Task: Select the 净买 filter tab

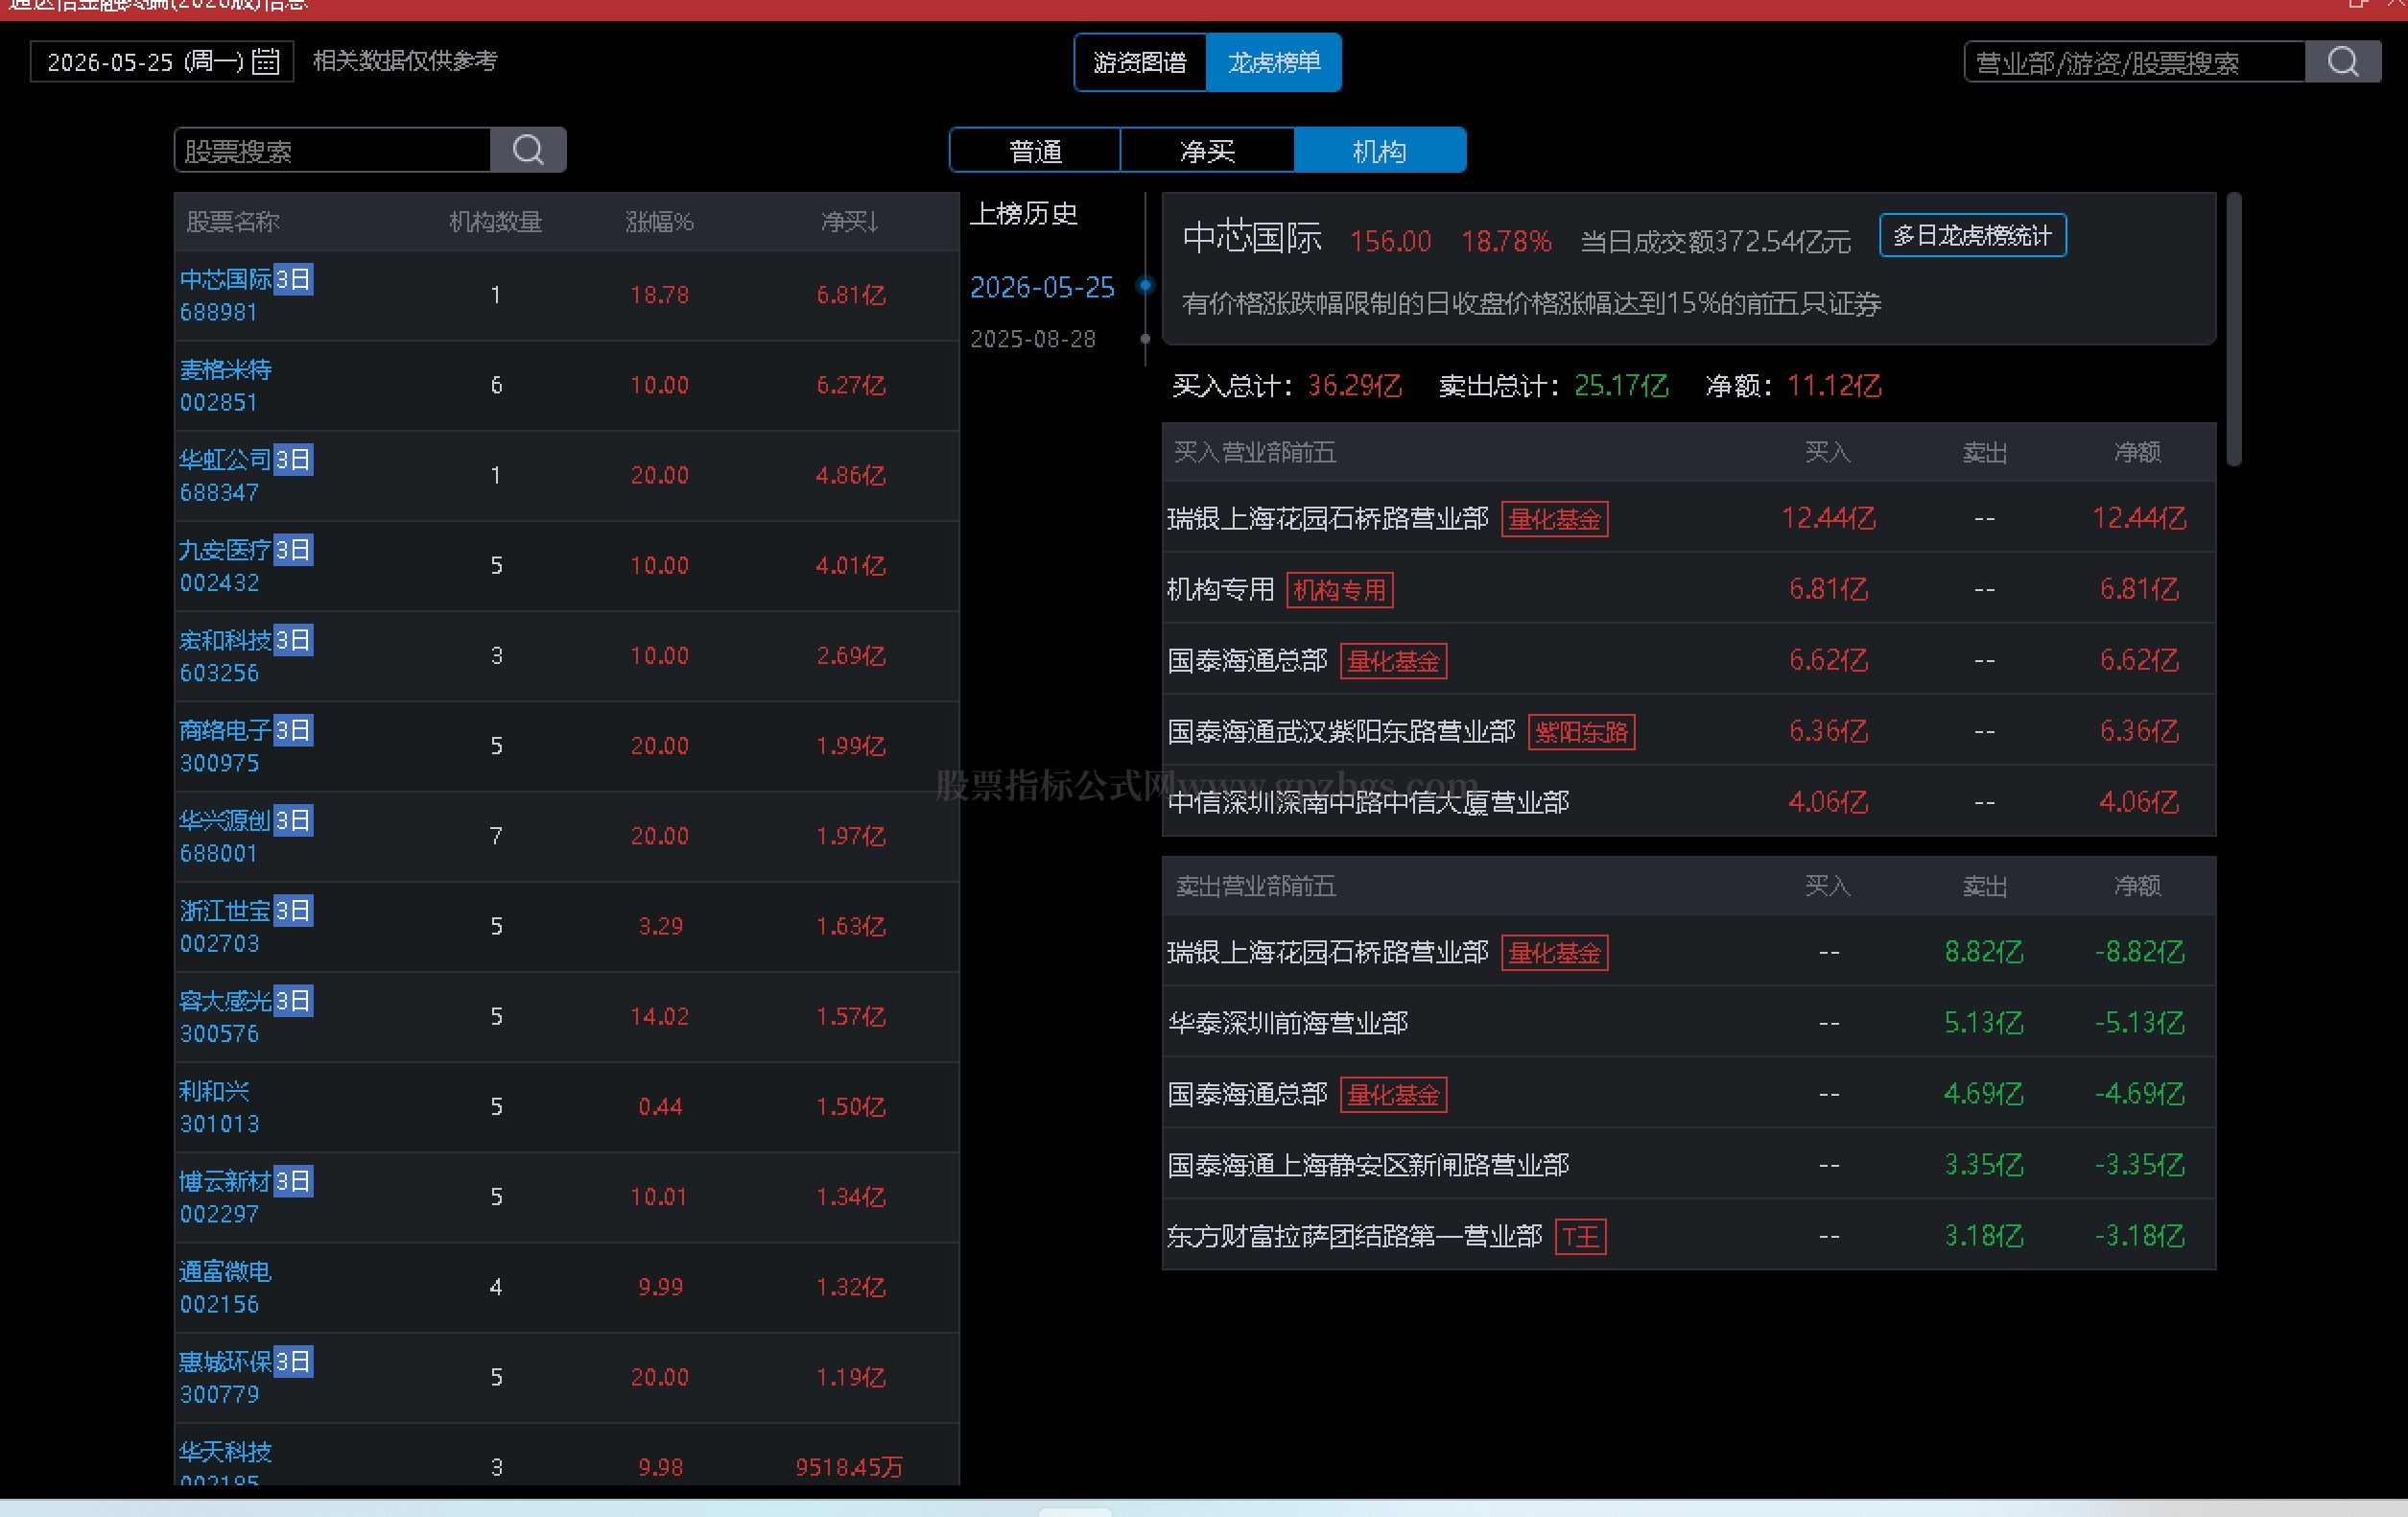Action: point(1207,151)
